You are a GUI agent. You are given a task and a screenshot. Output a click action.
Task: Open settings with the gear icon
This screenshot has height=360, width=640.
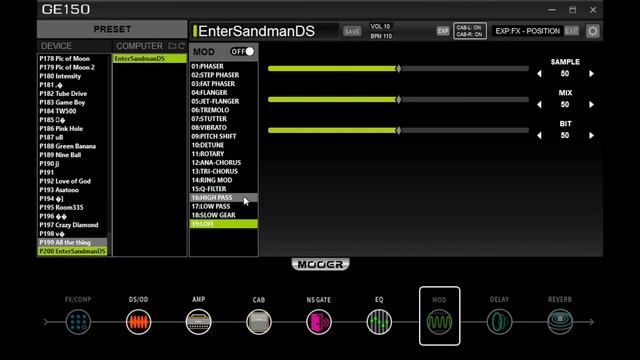click(593, 31)
